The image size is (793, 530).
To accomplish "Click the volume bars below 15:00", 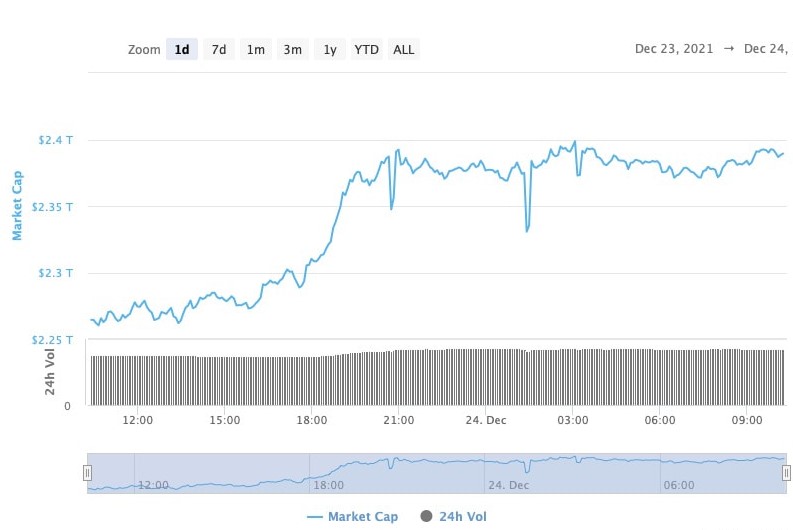I will (225, 381).
